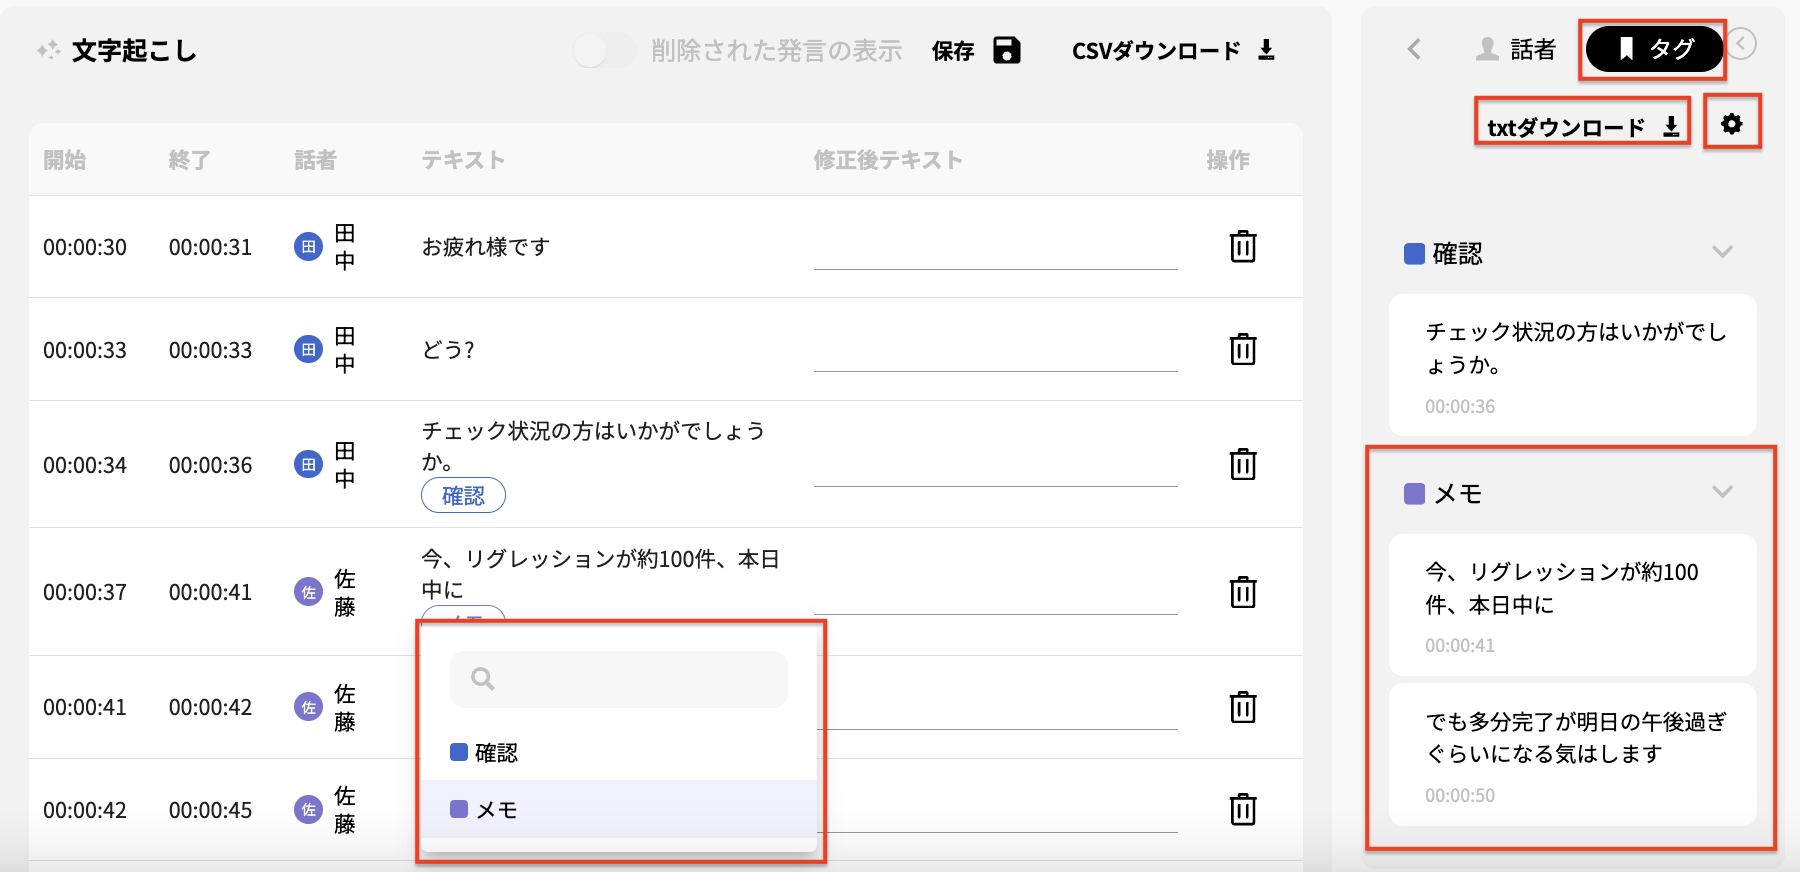Click blue color square beside 確認 section header
Viewport: 1800px width, 872px height.
pos(1414,254)
